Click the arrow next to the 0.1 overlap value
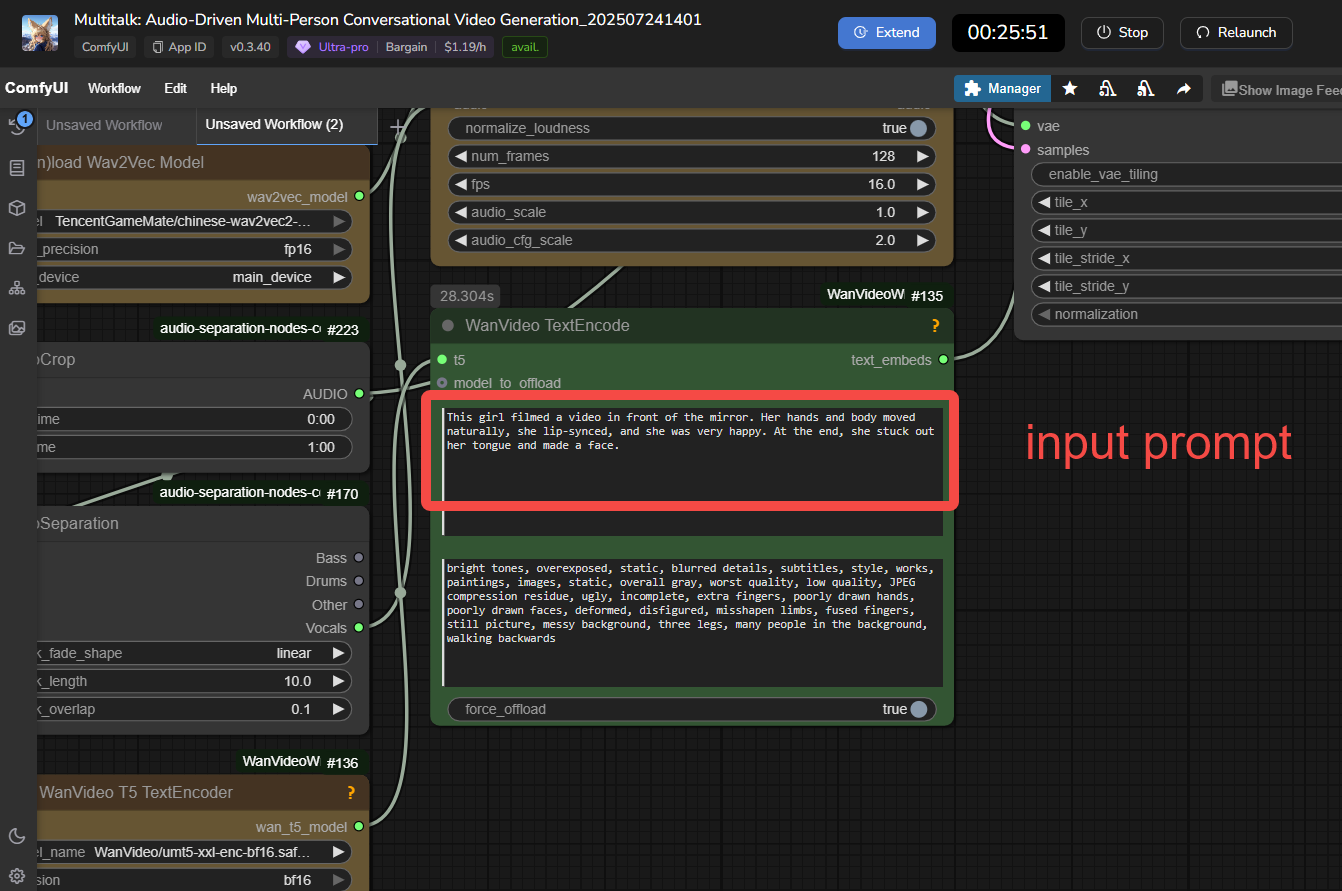The width and height of the screenshot is (1342, 891). pyautogui.click(x=339, y=709)
